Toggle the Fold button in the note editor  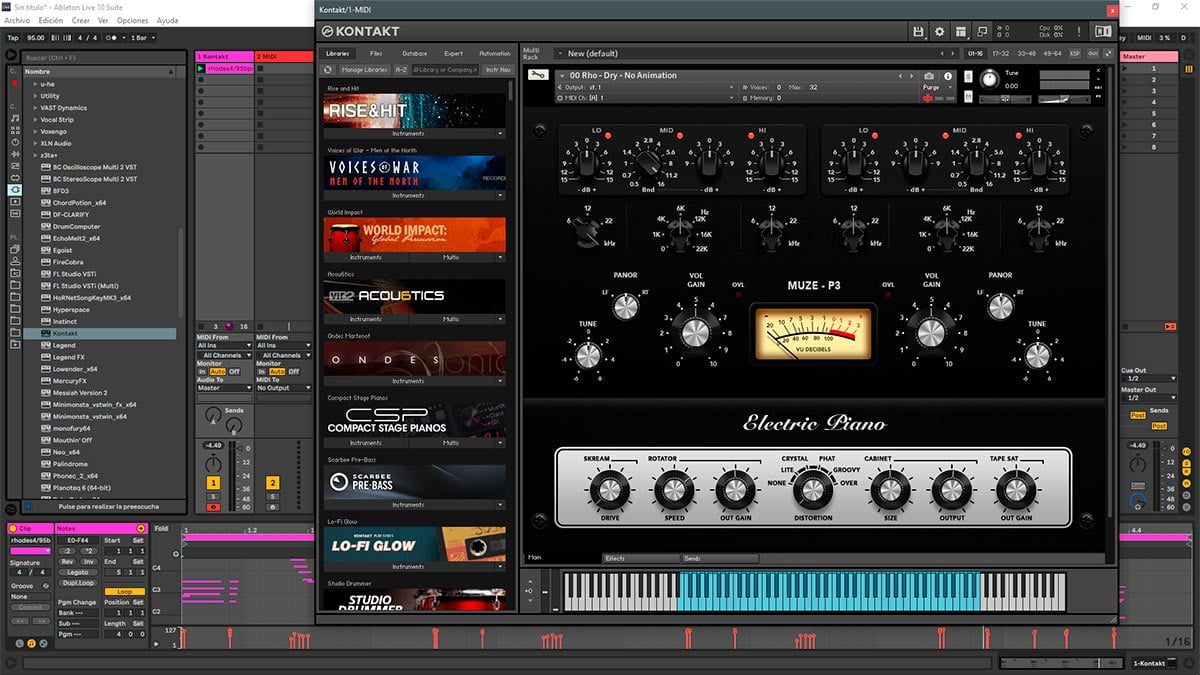point(162,528)
